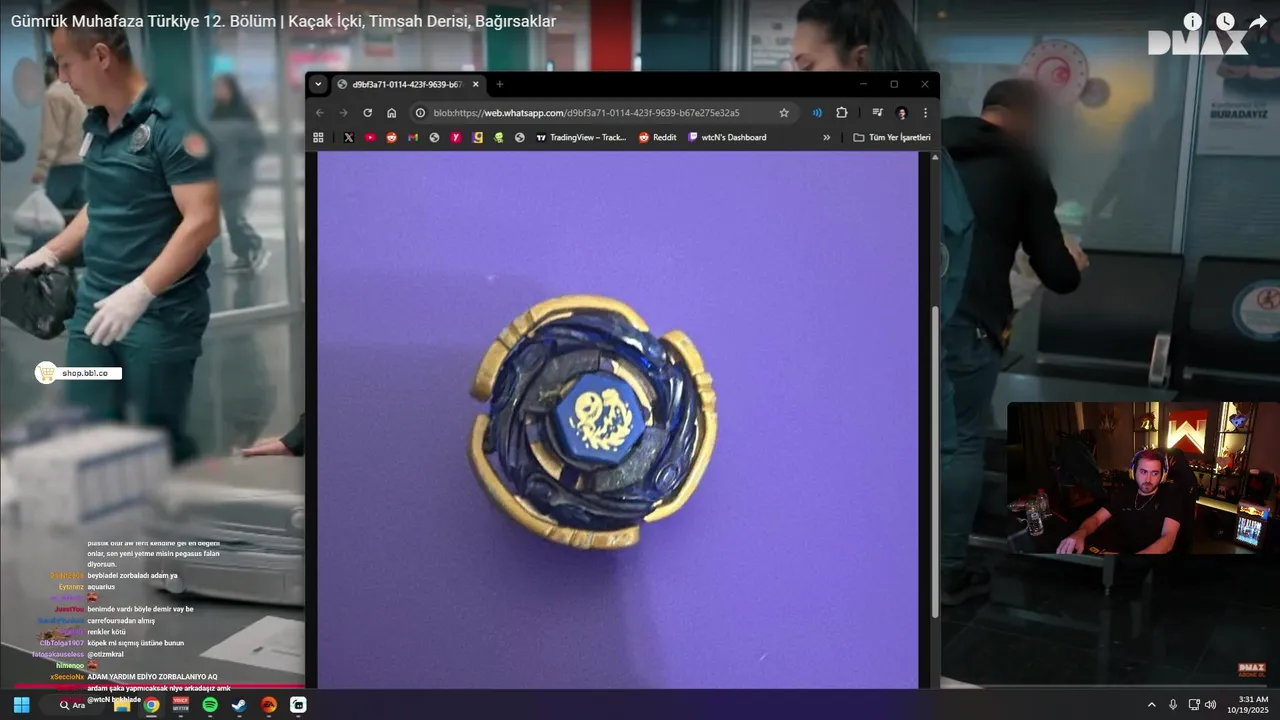Open the Windows Start menu
1280x720 pixels.
[x=21, y=705]
